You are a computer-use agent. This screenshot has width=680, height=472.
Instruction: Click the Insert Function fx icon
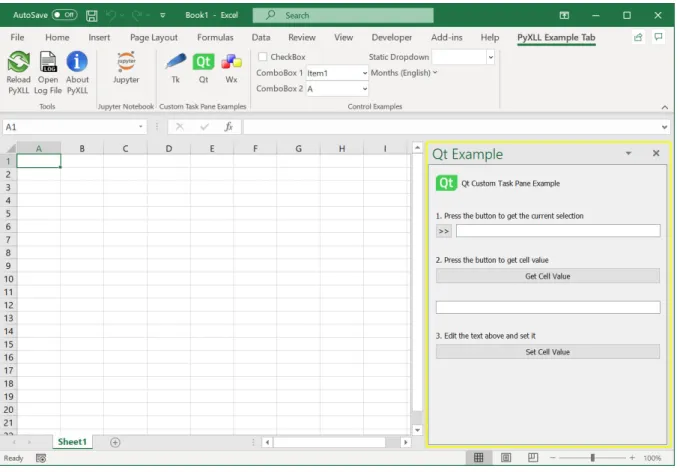pos(229,127)
